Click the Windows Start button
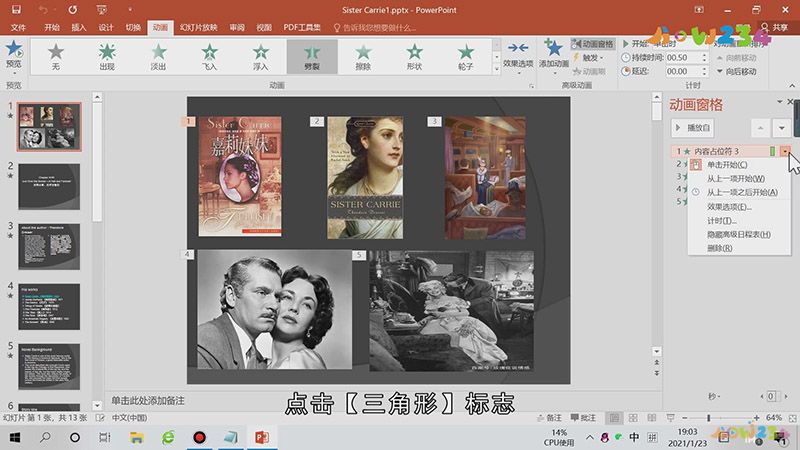The width and height of the screenshot is (800, 450). coord(15,437)
